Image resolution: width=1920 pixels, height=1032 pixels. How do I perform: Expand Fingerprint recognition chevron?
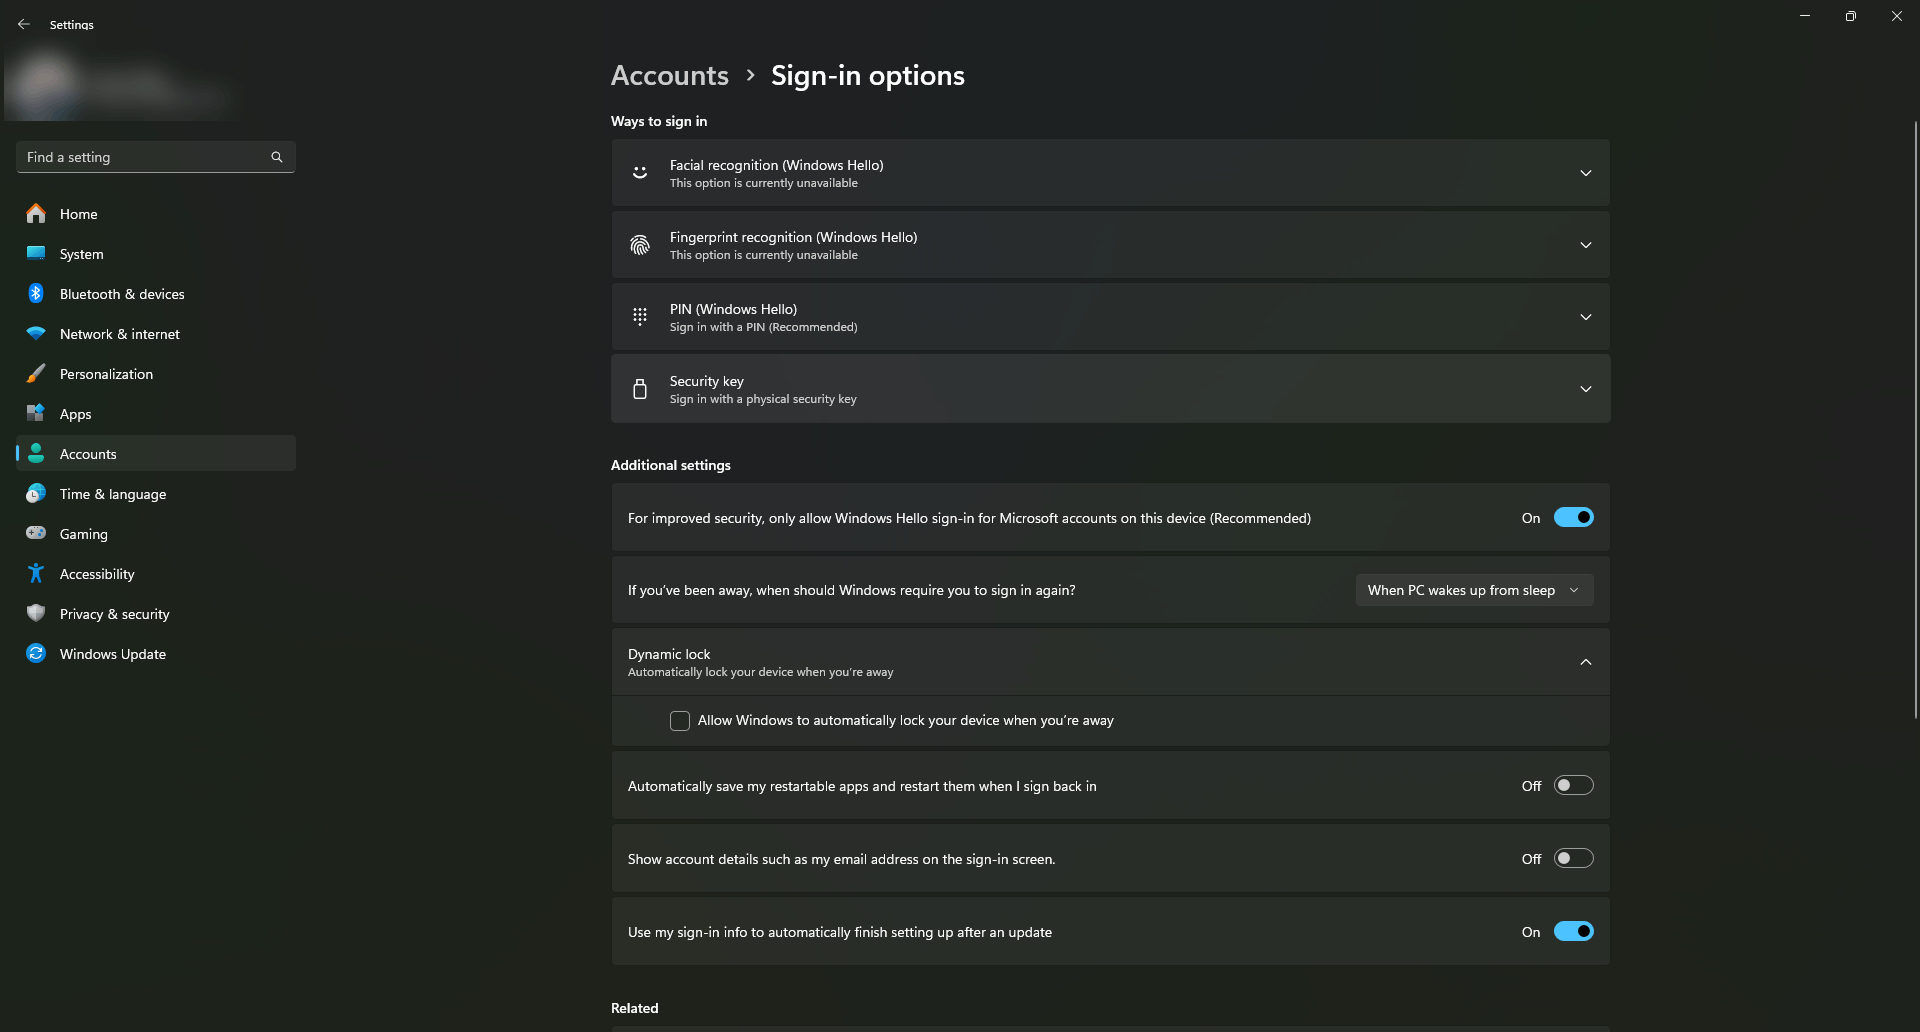pos(1586,245)
